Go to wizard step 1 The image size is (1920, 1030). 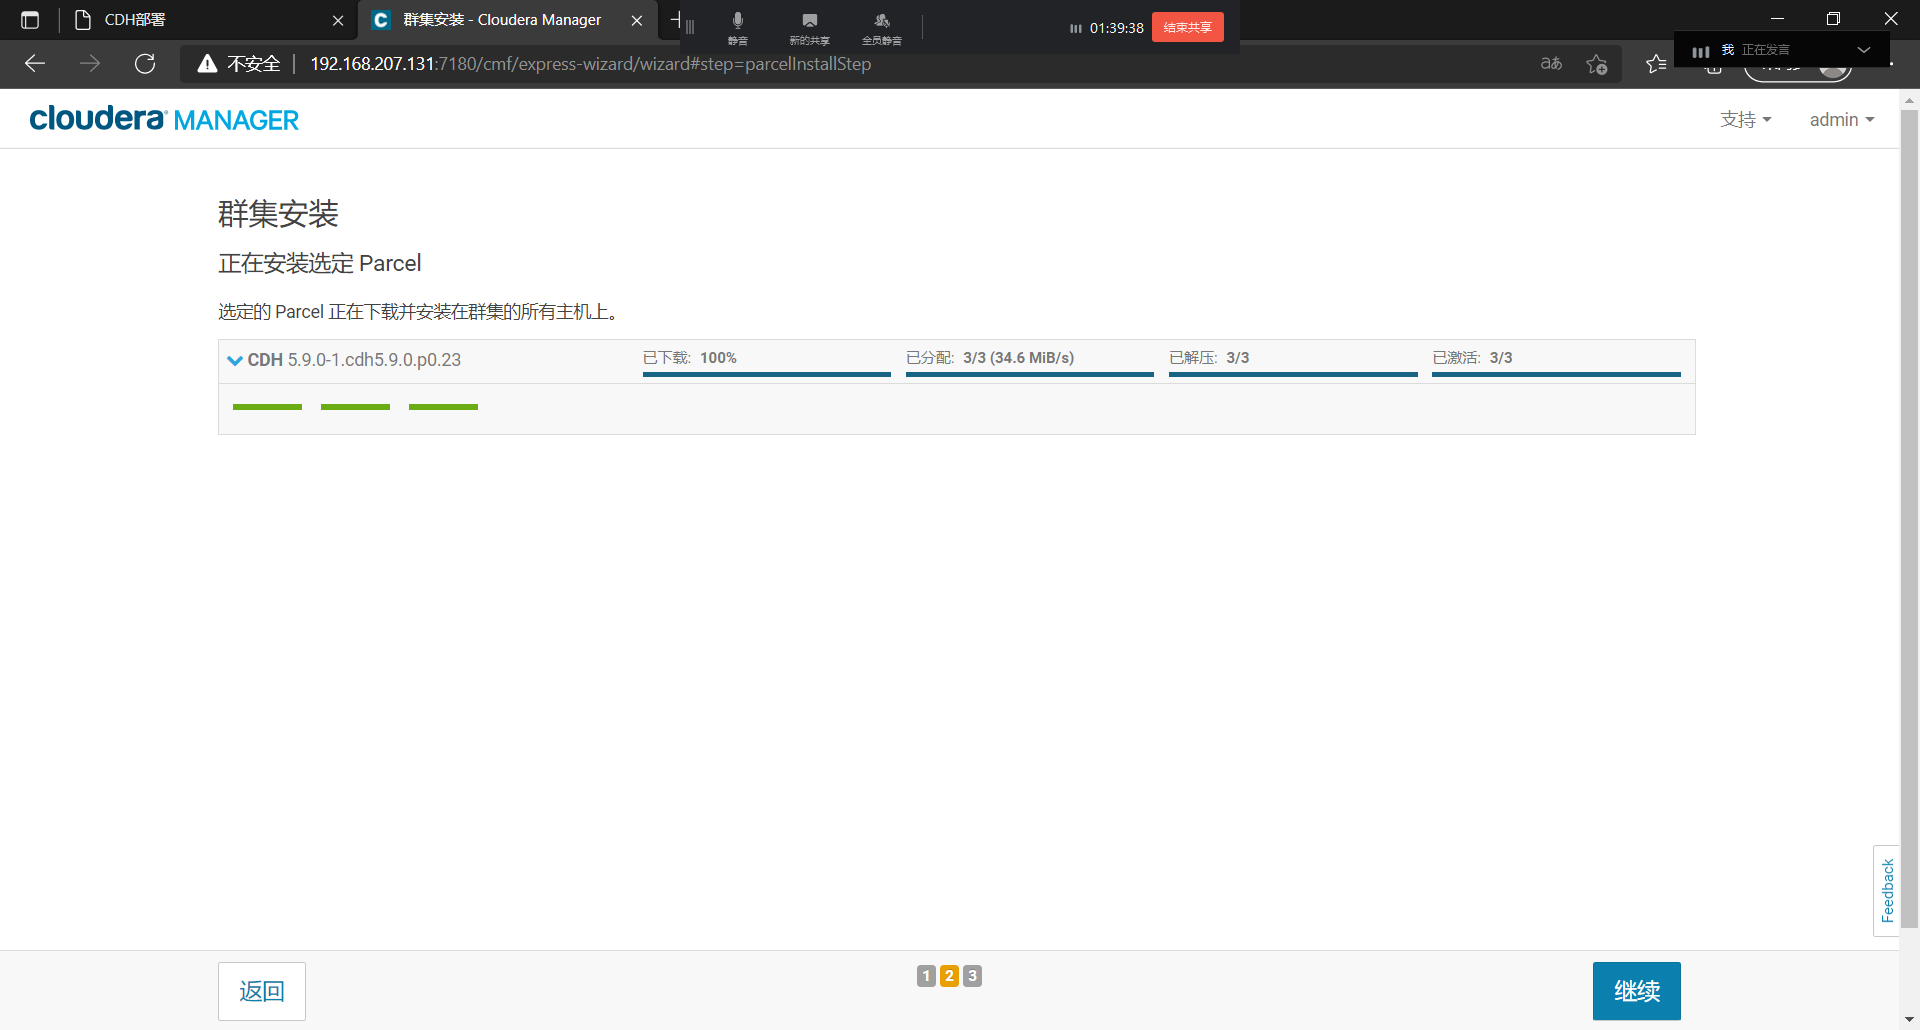(x=926, y=976)
